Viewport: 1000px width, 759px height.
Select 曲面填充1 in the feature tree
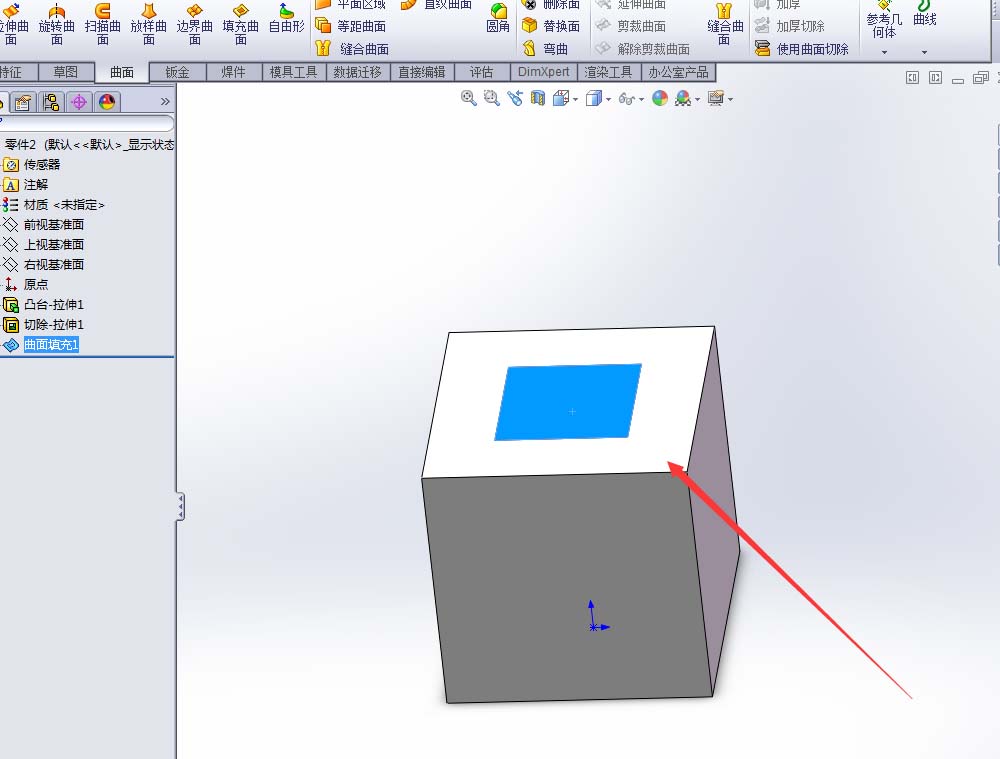tap(51, 344)
